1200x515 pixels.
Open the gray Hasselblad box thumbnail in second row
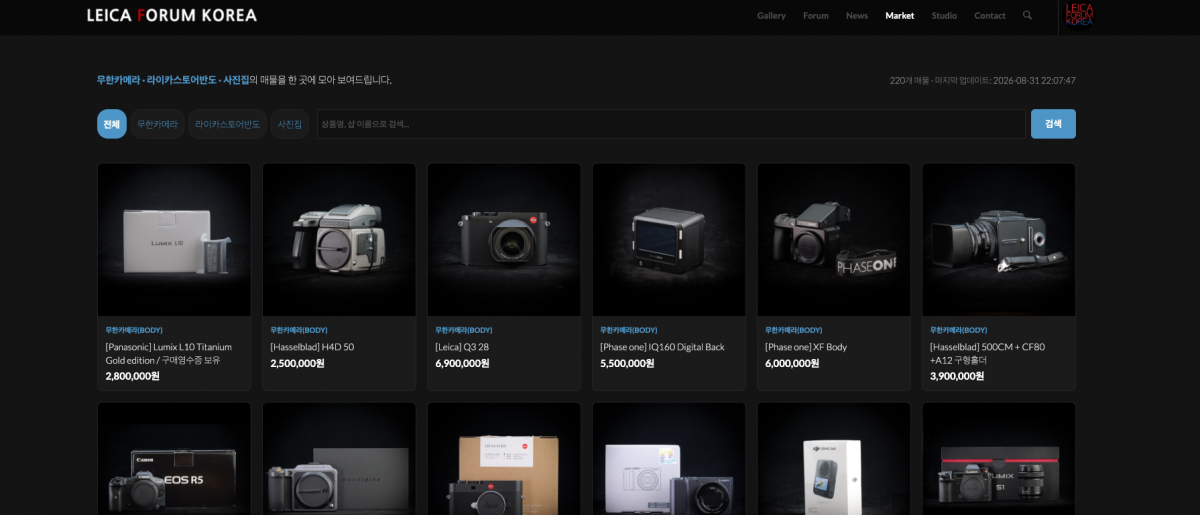pos(339,459)
